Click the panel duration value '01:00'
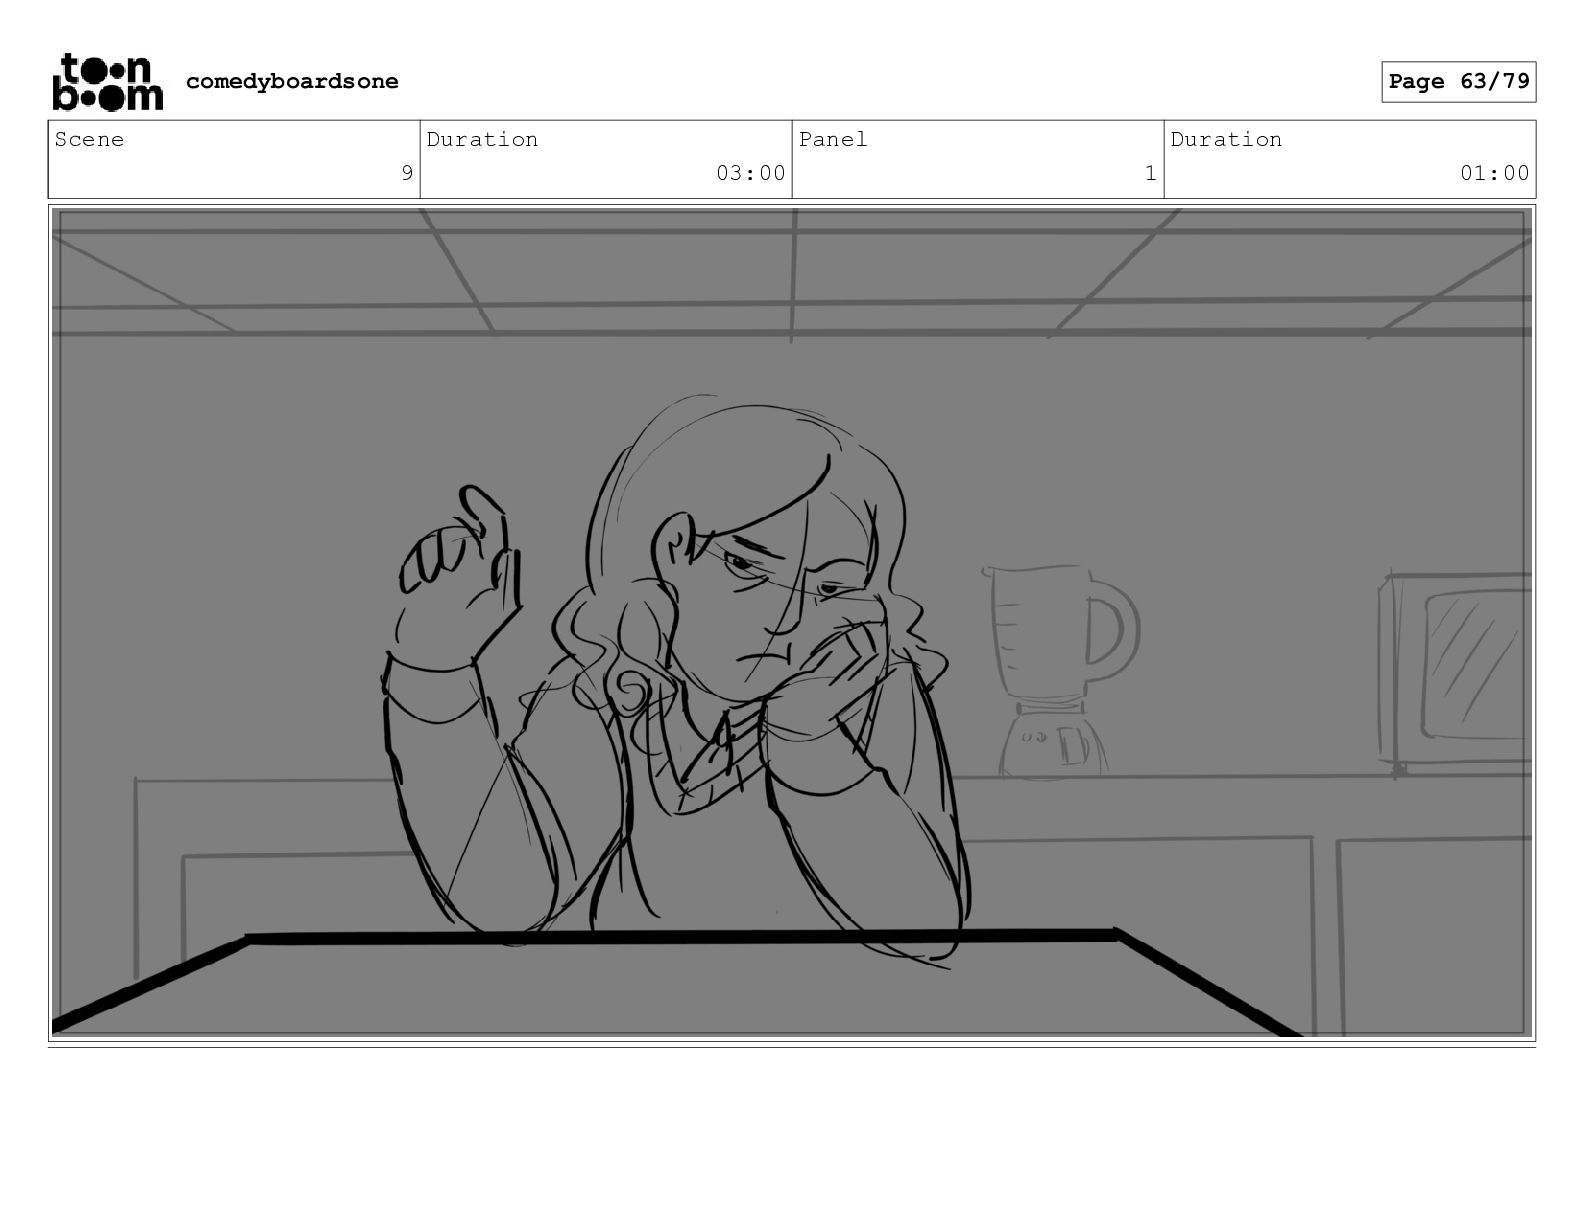This screenshot has height=1224, width=1584. pyautogui.click(x=1495, y=173)
